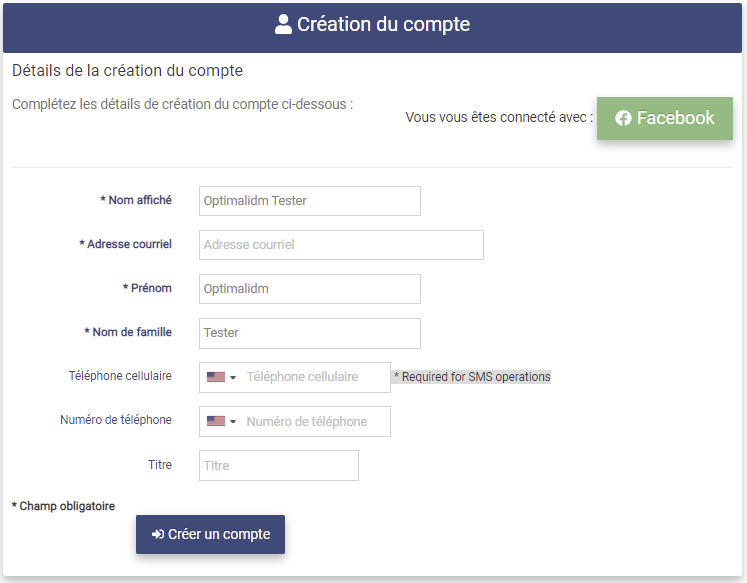Click the user icon in header

click(x=283, y=25)
